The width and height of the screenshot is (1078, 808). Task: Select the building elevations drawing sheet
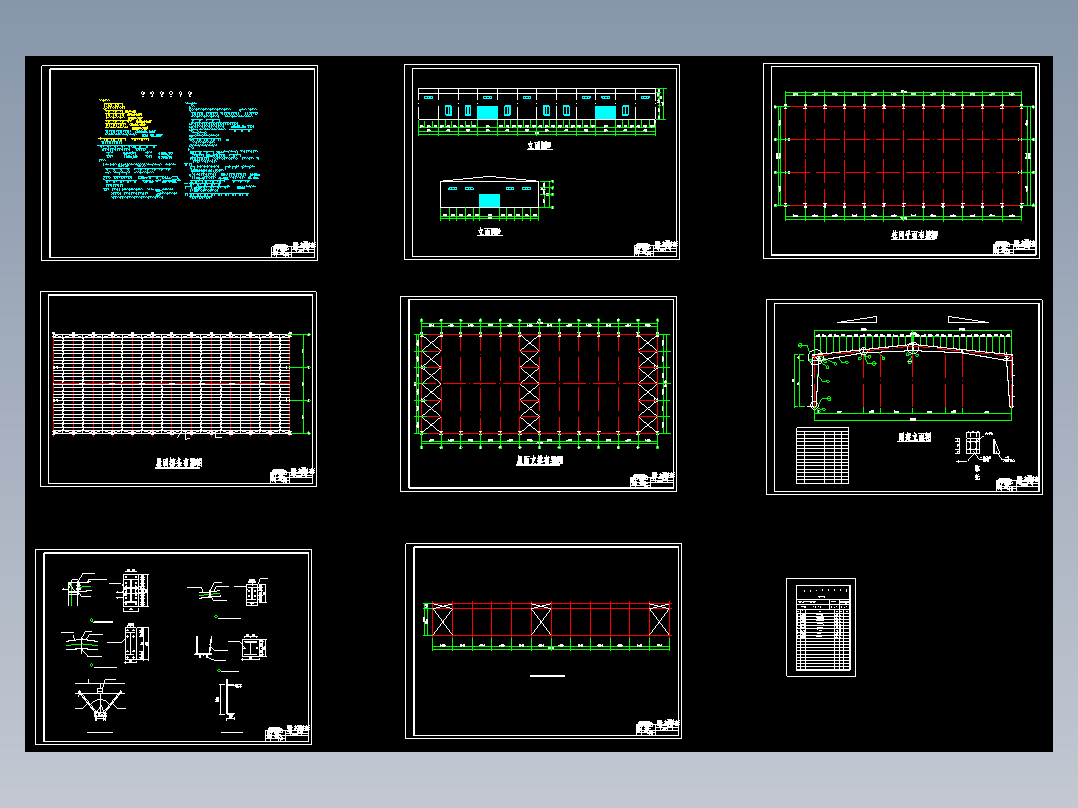[542, 162]
